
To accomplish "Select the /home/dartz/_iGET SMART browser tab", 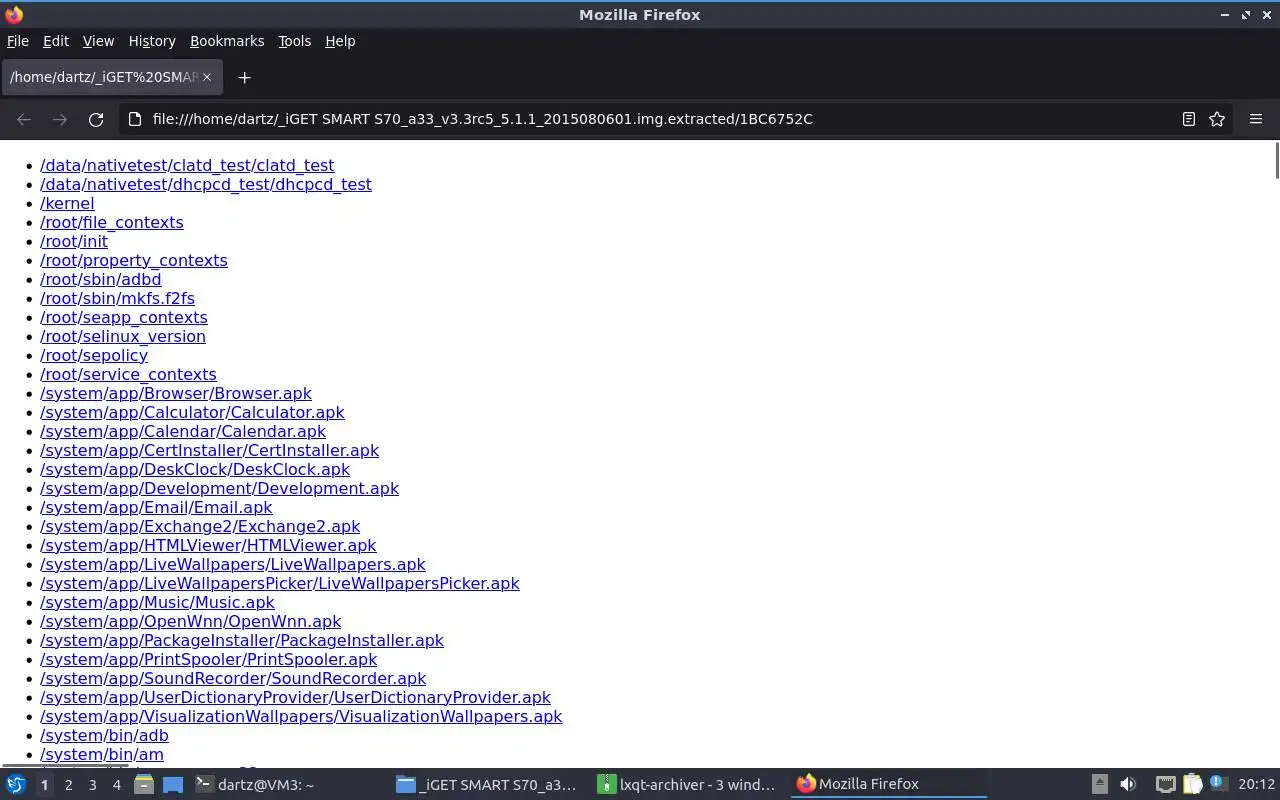I will pos(110,77).
